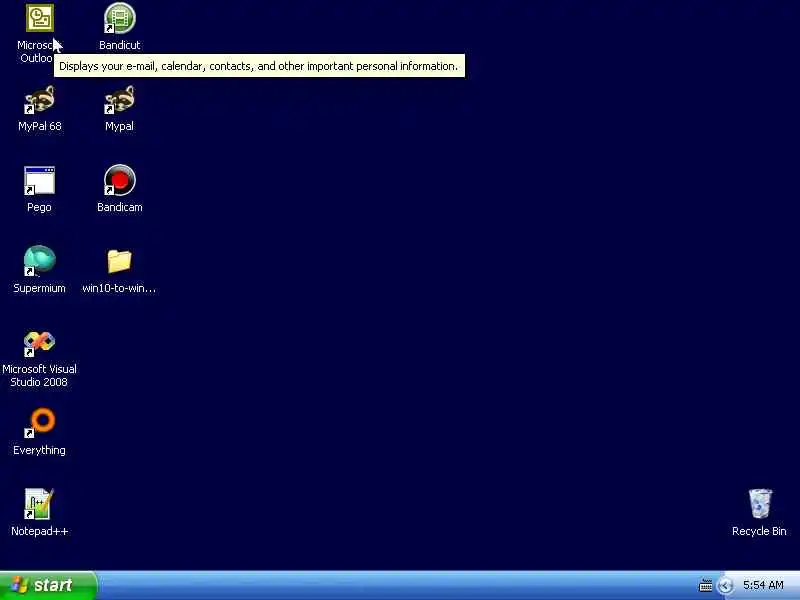This screenshot has height=600, width=800.
Task: Click the "Supermium" icon label
Action: click(x=39, y=288)
